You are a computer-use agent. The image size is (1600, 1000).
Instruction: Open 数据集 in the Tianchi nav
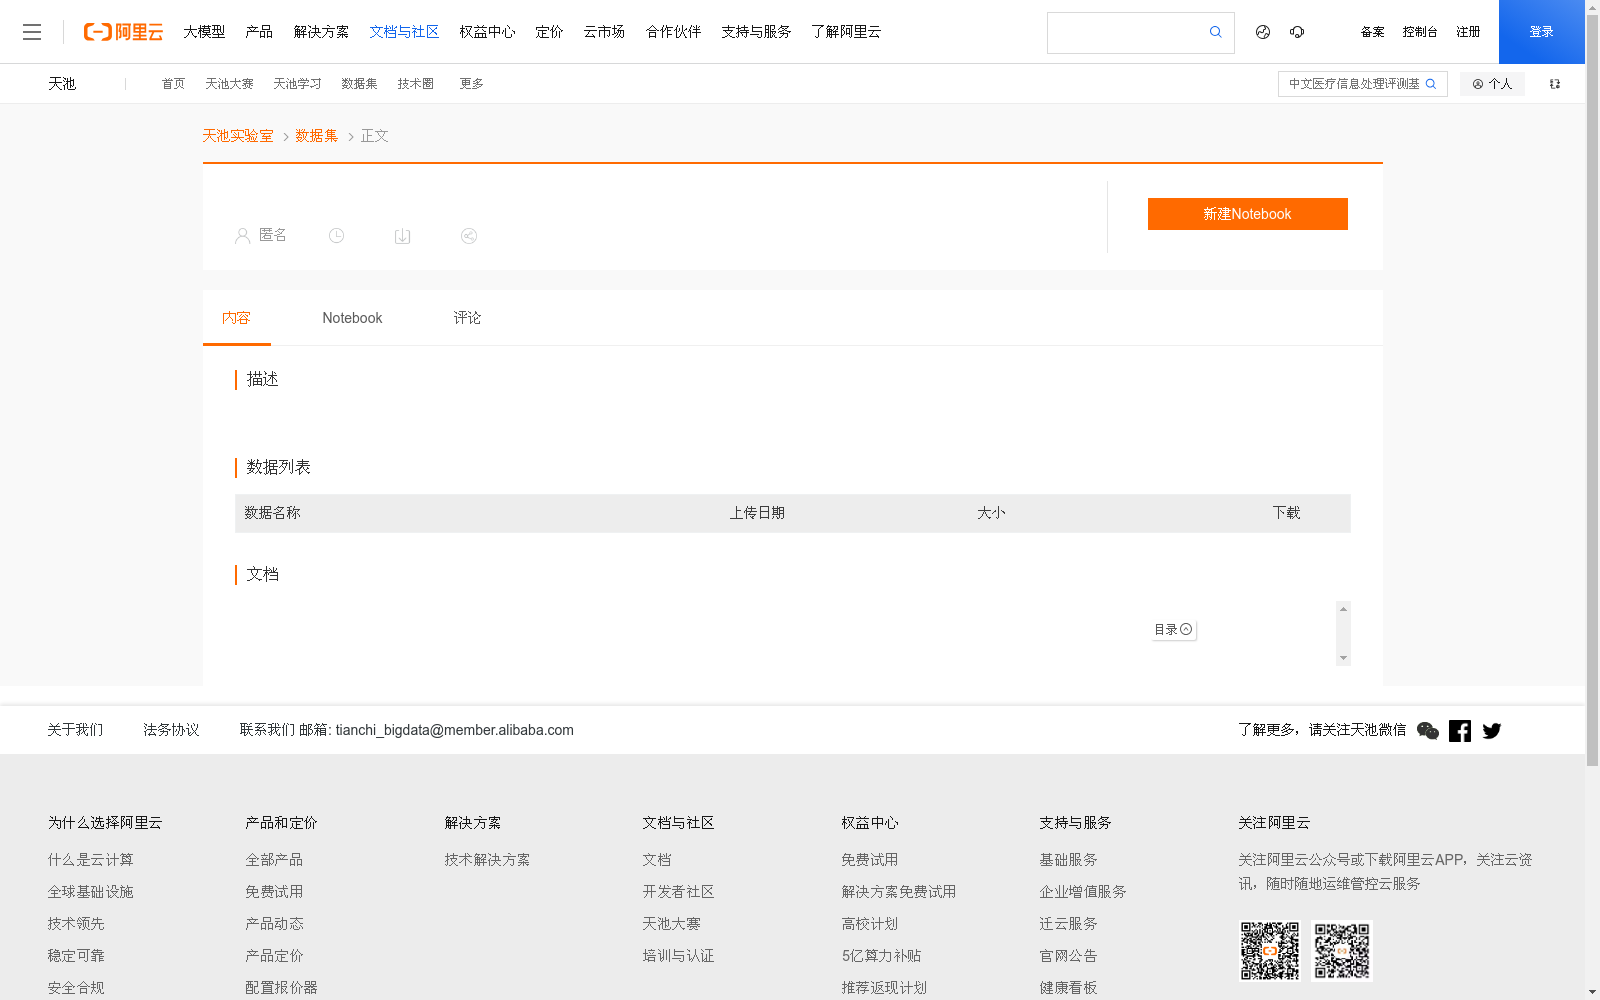click(359, 84)
